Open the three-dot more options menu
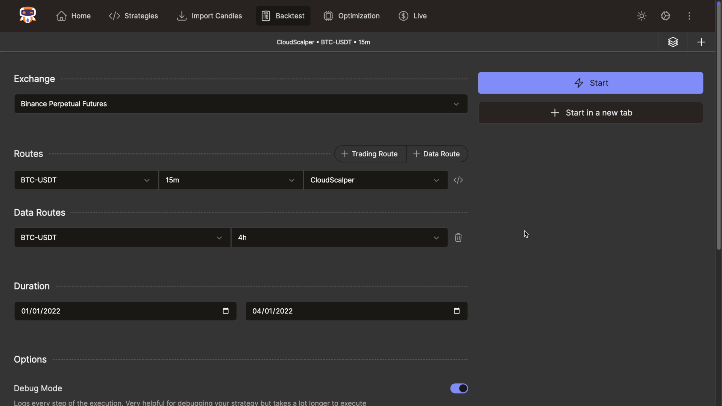This screenshot has height=406, width=722. click(x=689, y=16)
